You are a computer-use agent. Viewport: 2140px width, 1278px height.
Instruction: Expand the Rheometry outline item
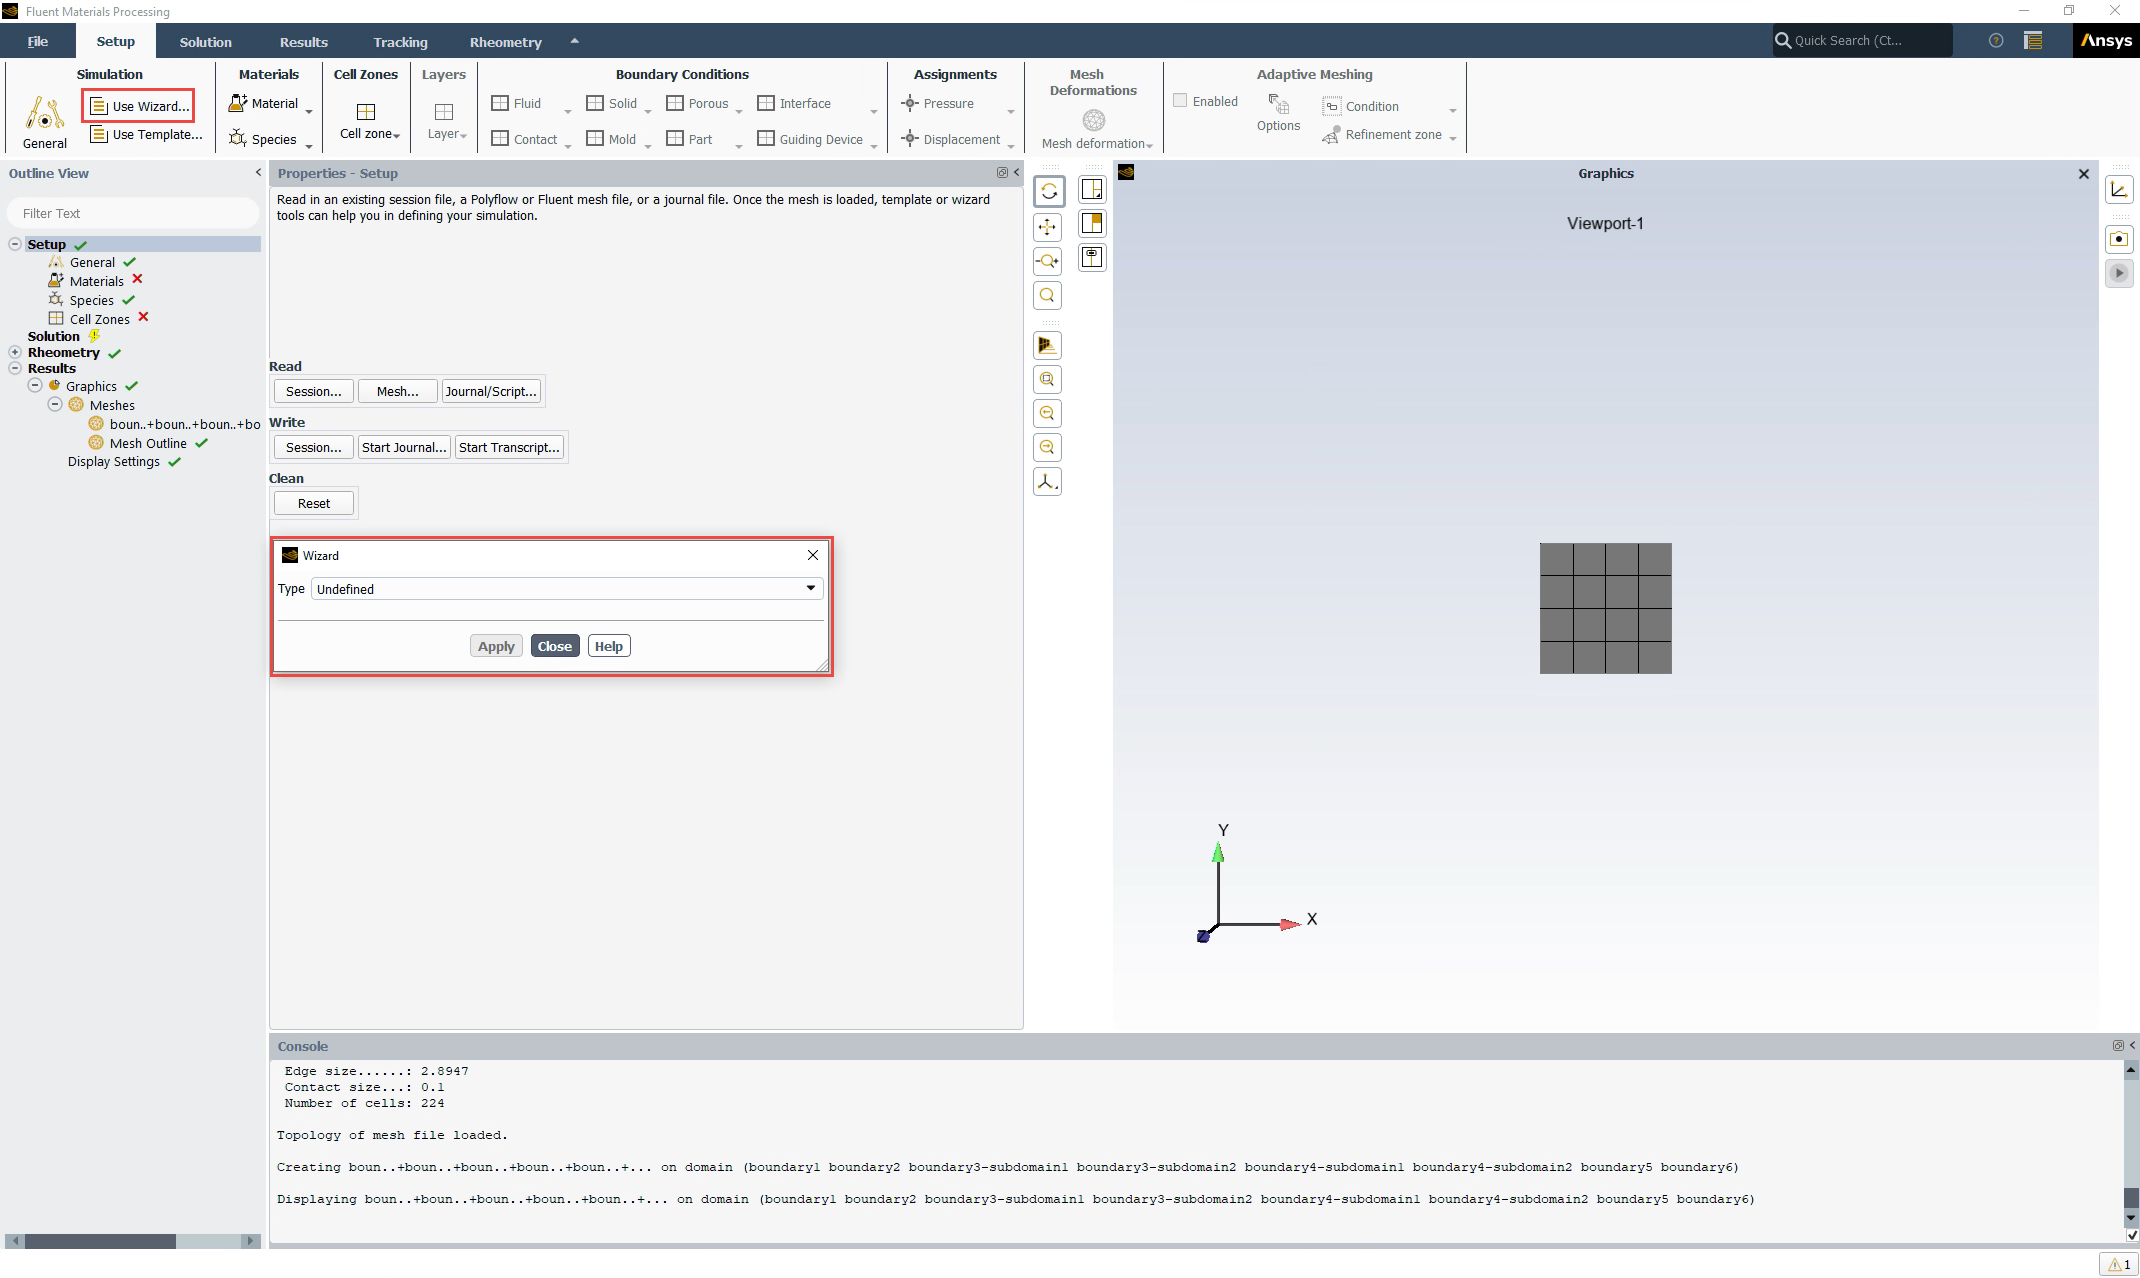tap(15, 352)
